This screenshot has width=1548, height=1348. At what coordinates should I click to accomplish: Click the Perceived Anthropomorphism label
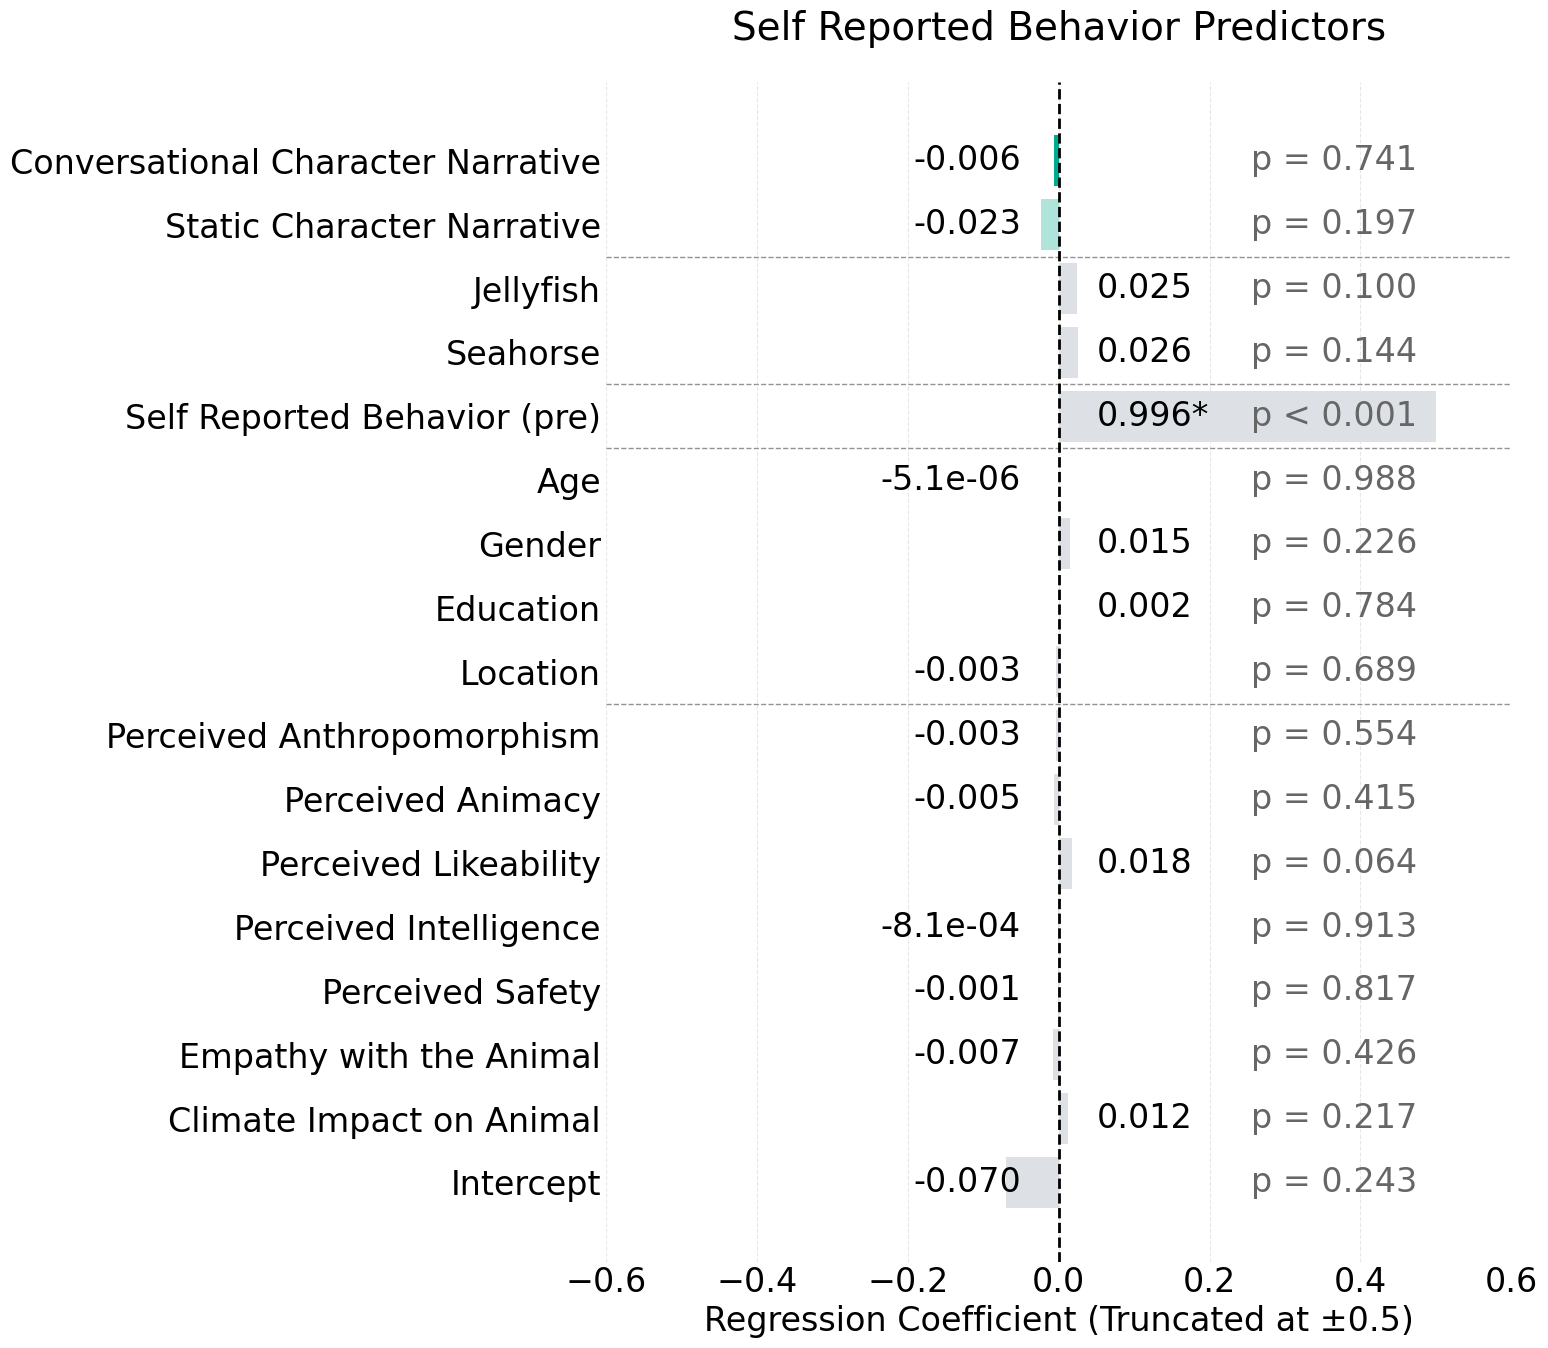(x=353, y=737)
